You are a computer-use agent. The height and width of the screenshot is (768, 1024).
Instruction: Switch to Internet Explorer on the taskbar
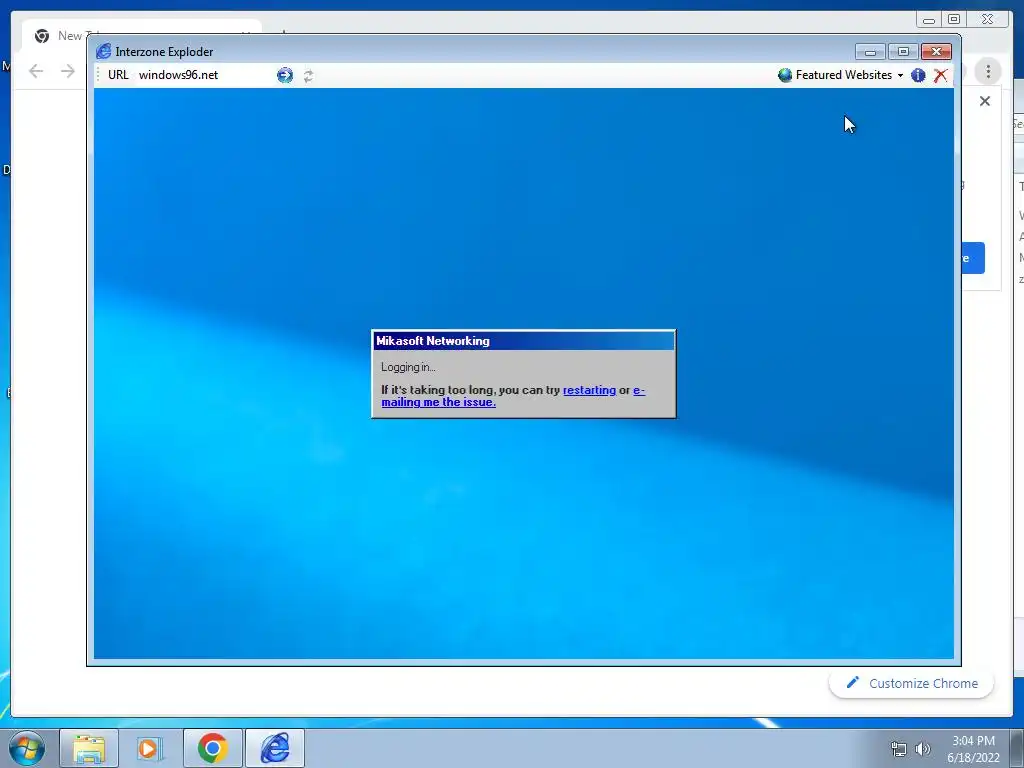[275, 748]
